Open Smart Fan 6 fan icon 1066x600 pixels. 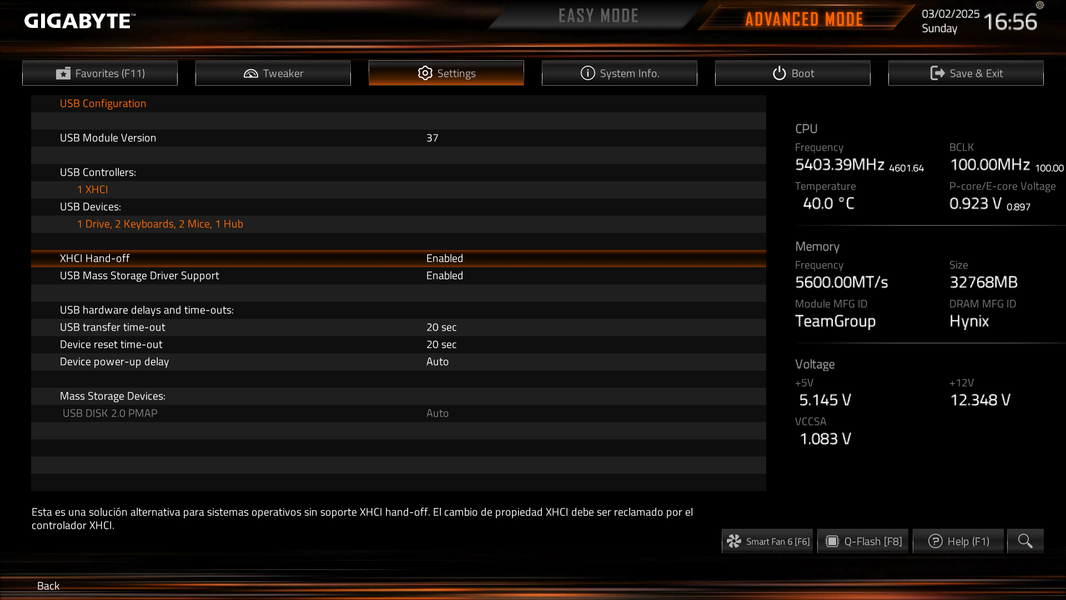click(734, 541)
